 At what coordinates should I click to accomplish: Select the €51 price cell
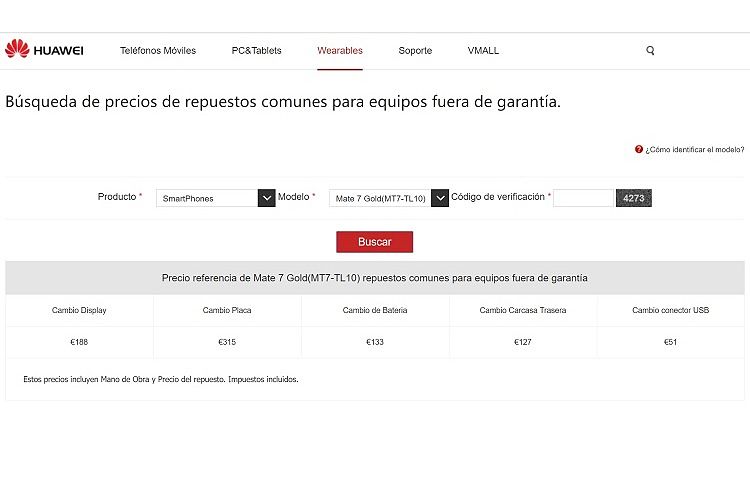671,342
